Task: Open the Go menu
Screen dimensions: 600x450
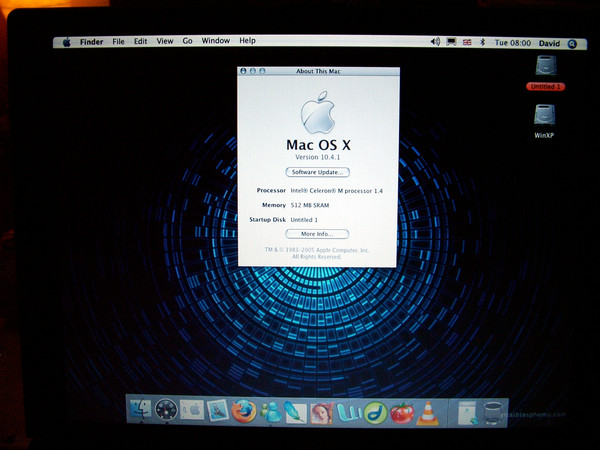Action: pos(187,41)
